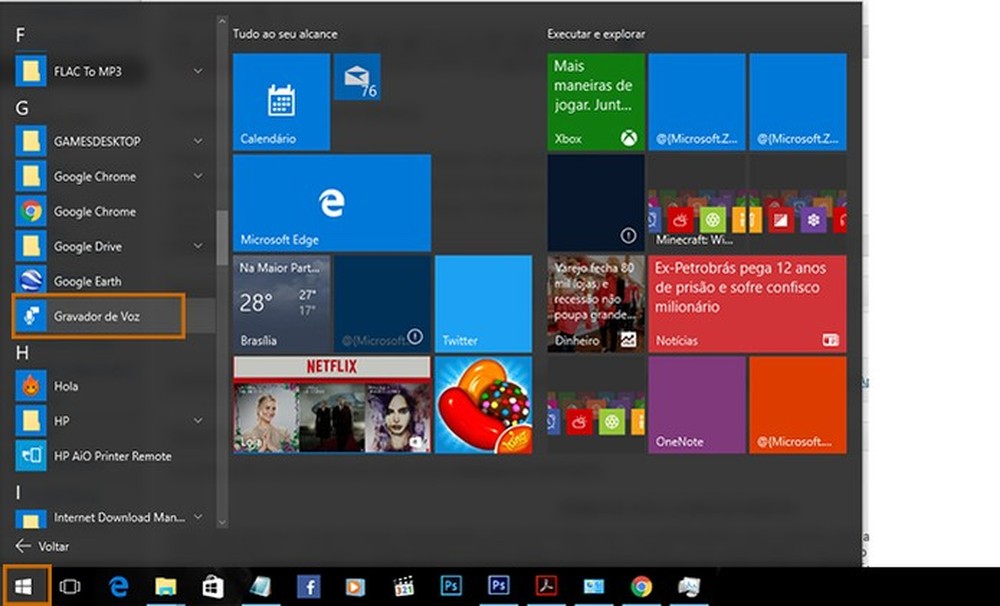Launch Google Earth from the apps list
Viewport: 1000px width, 606px height.
(85, 281)
